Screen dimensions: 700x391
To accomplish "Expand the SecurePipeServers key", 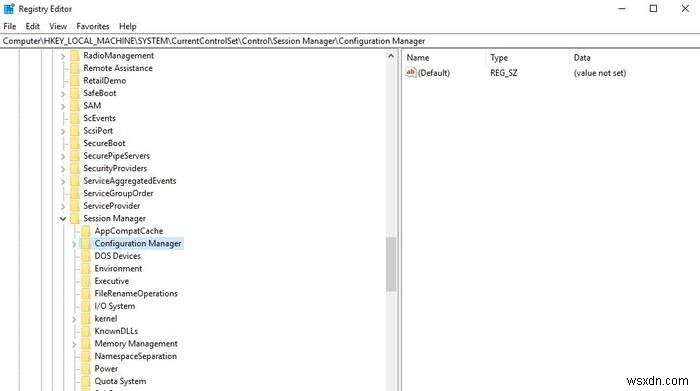I will 63,156.
